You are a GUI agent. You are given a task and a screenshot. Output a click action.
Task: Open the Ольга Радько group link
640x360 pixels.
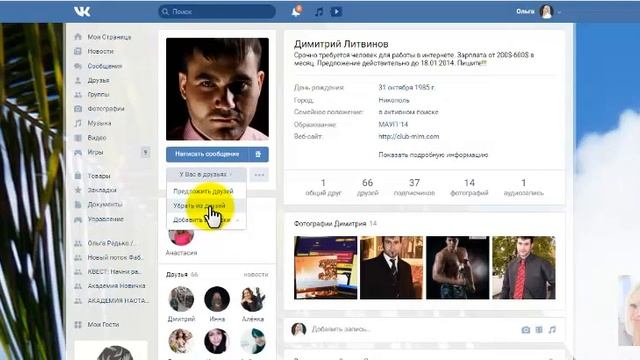click(x=111, y=243)
